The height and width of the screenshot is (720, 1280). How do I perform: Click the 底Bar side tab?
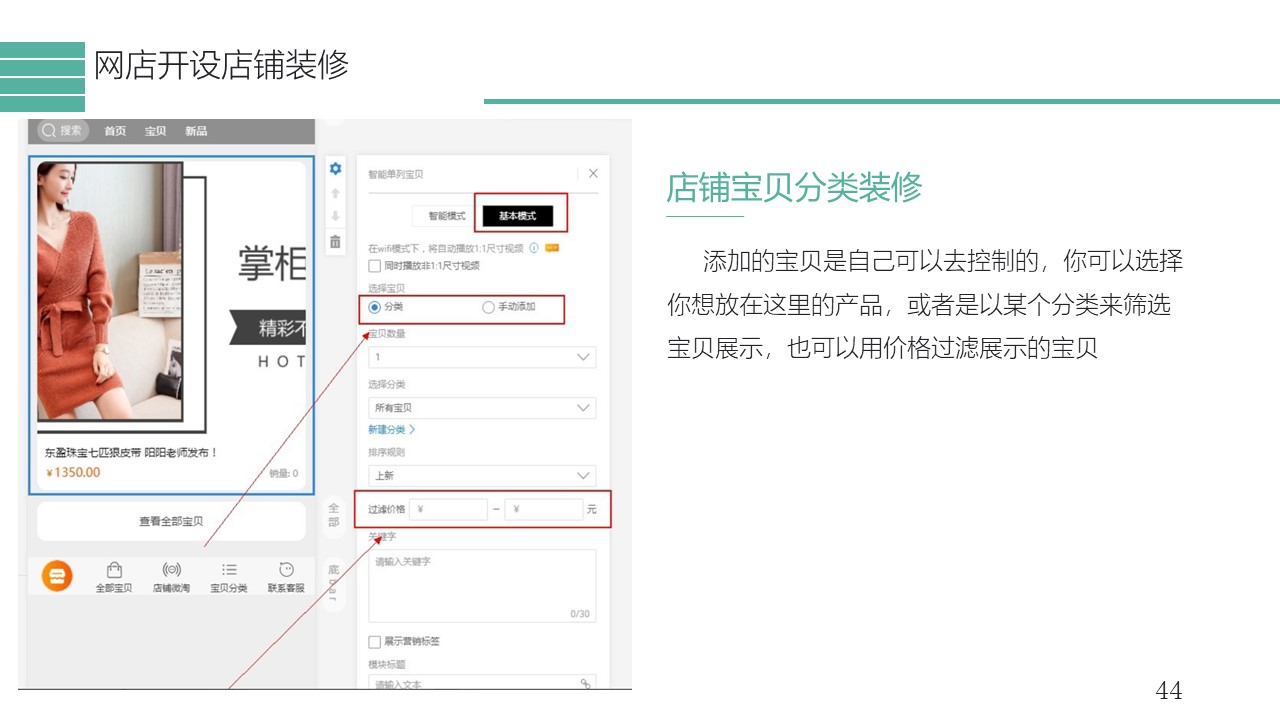coord(334,583)
